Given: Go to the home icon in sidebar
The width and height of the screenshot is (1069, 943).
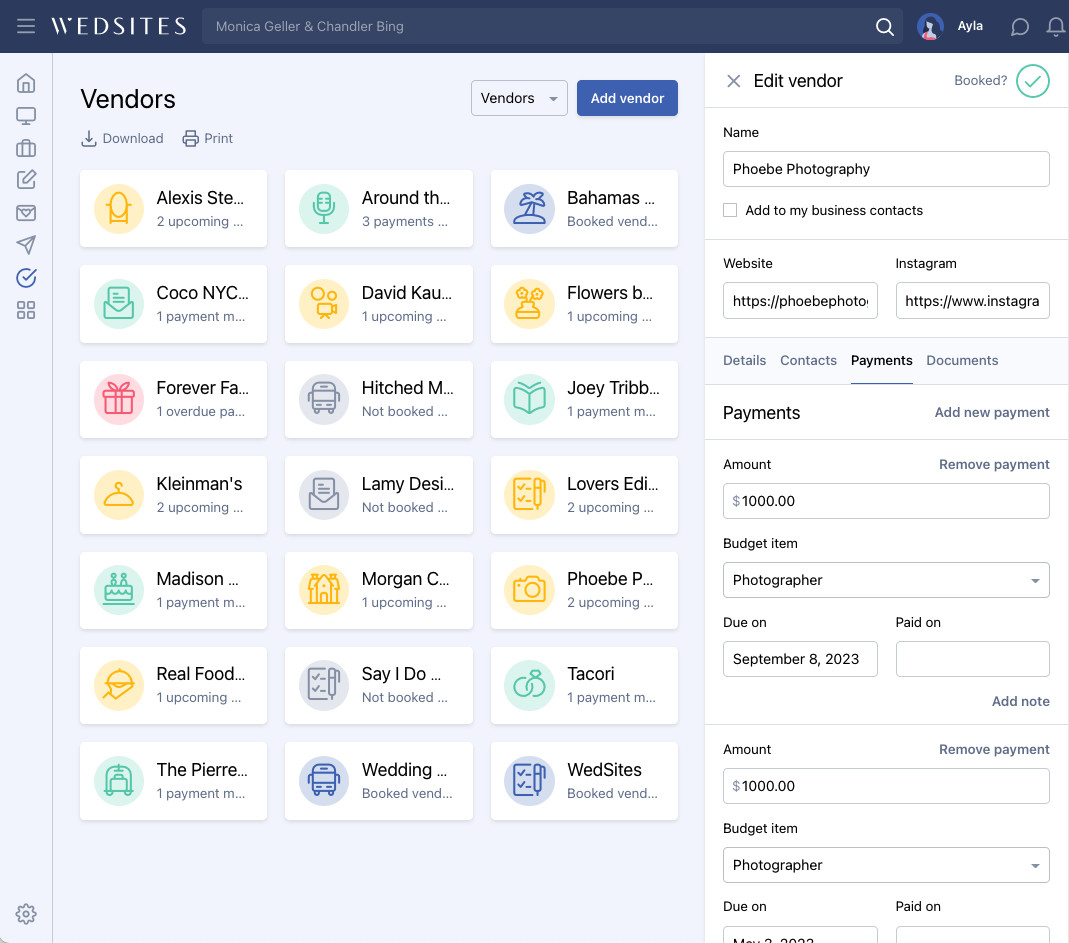Looking at the screenshot, I should 26,83.
